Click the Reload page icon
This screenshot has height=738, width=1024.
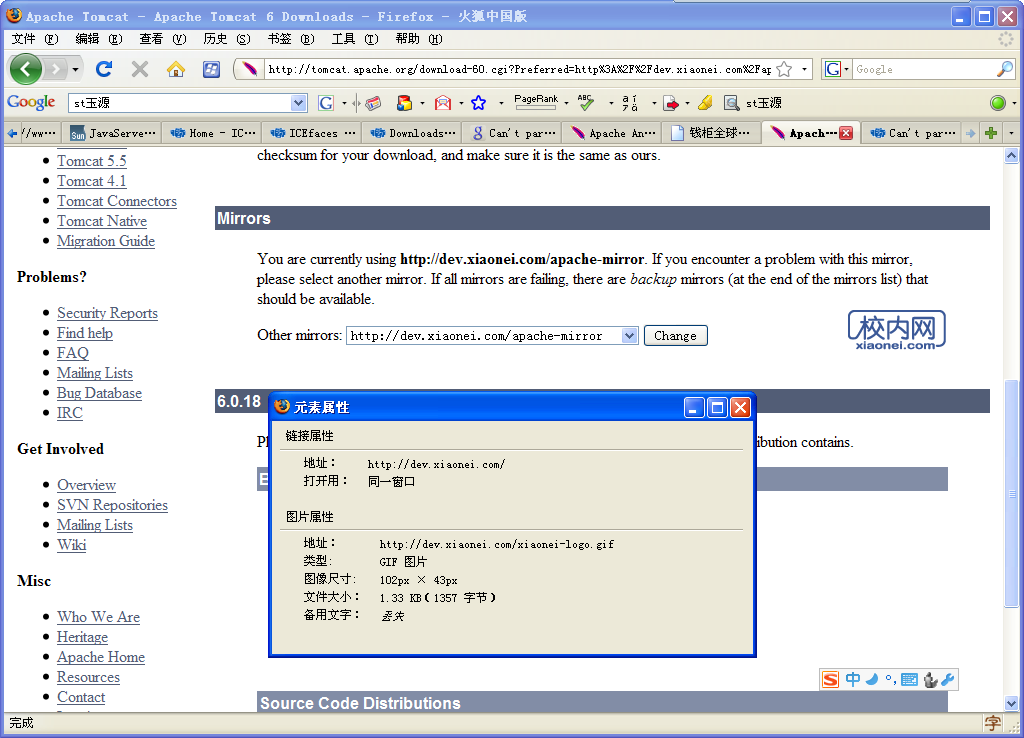104,69
